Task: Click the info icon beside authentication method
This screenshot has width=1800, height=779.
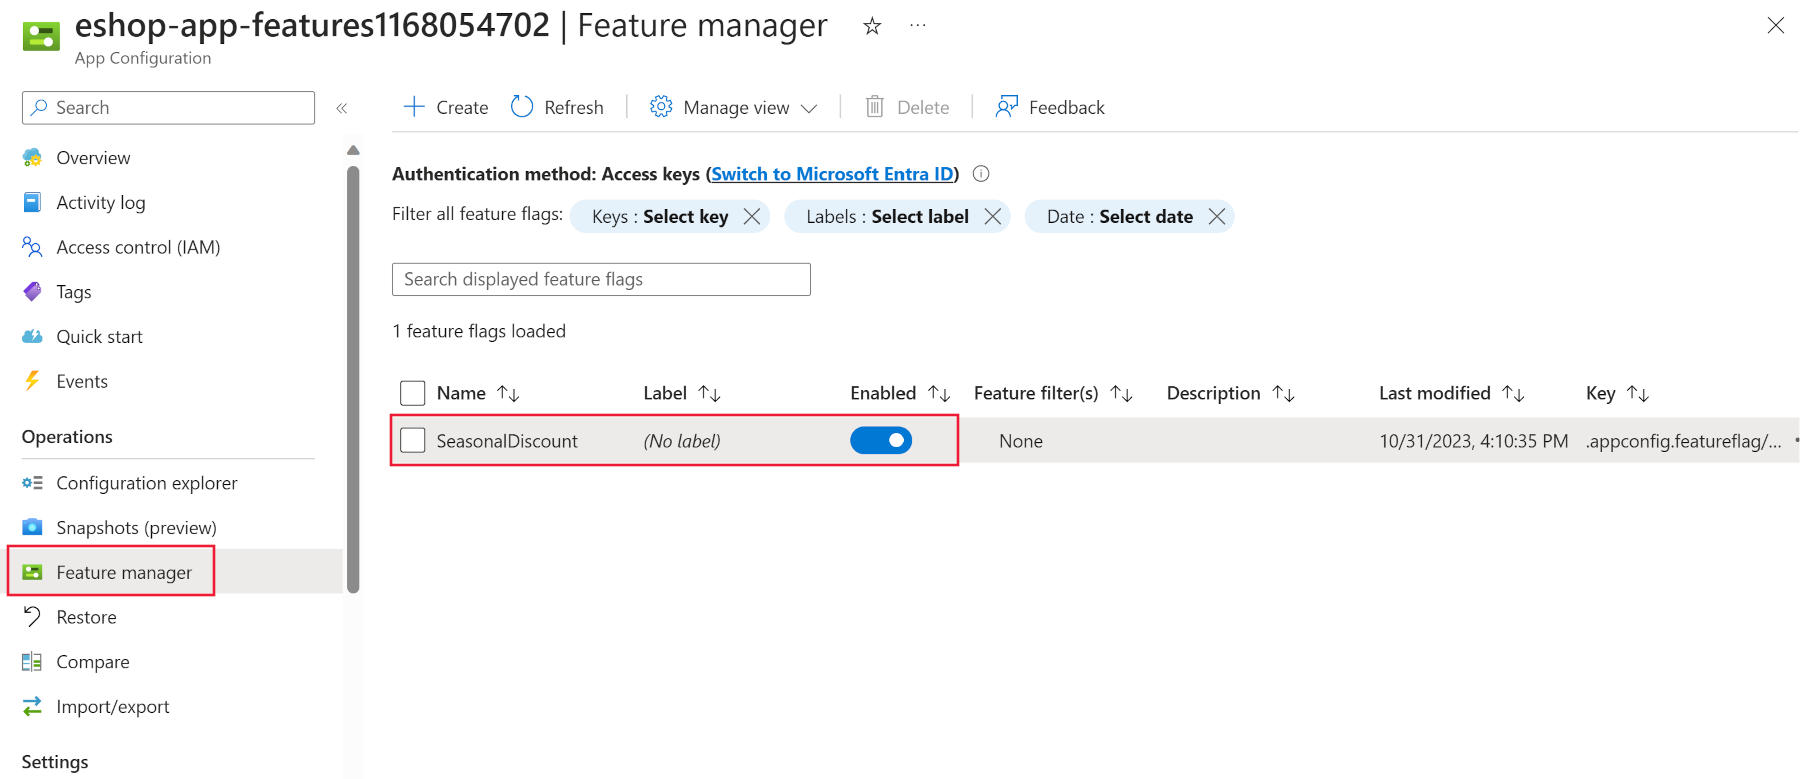Action: (981, 174)
